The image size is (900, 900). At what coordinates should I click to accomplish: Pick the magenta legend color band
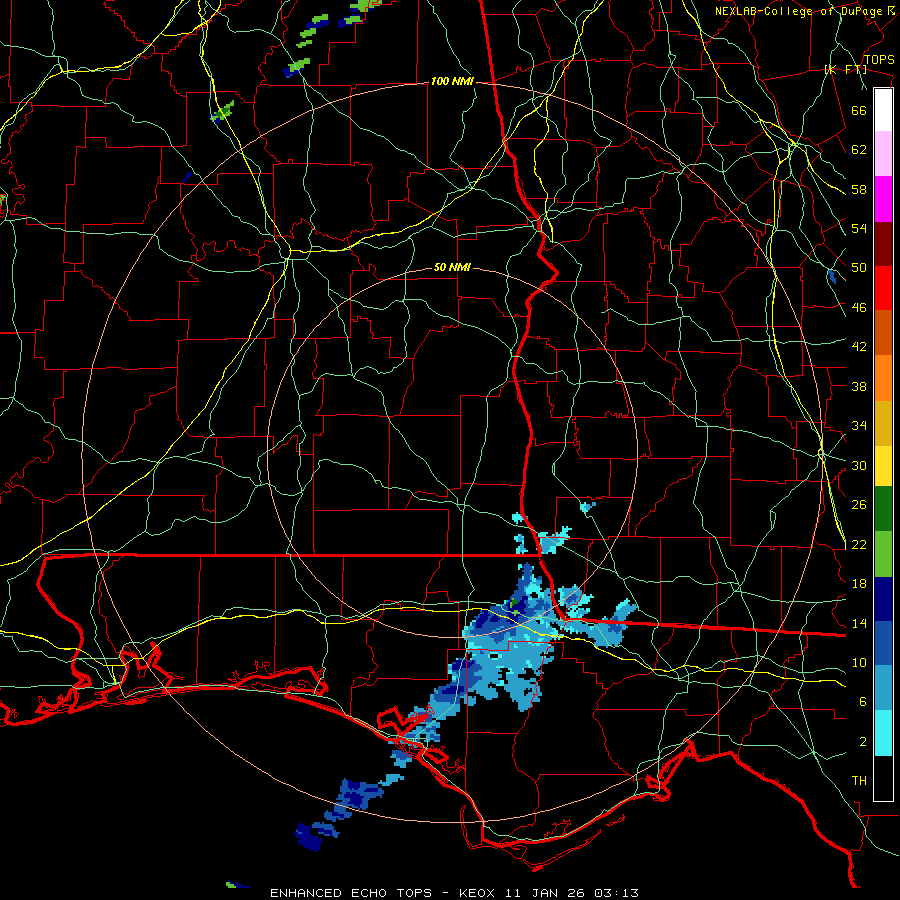[883, 199]
